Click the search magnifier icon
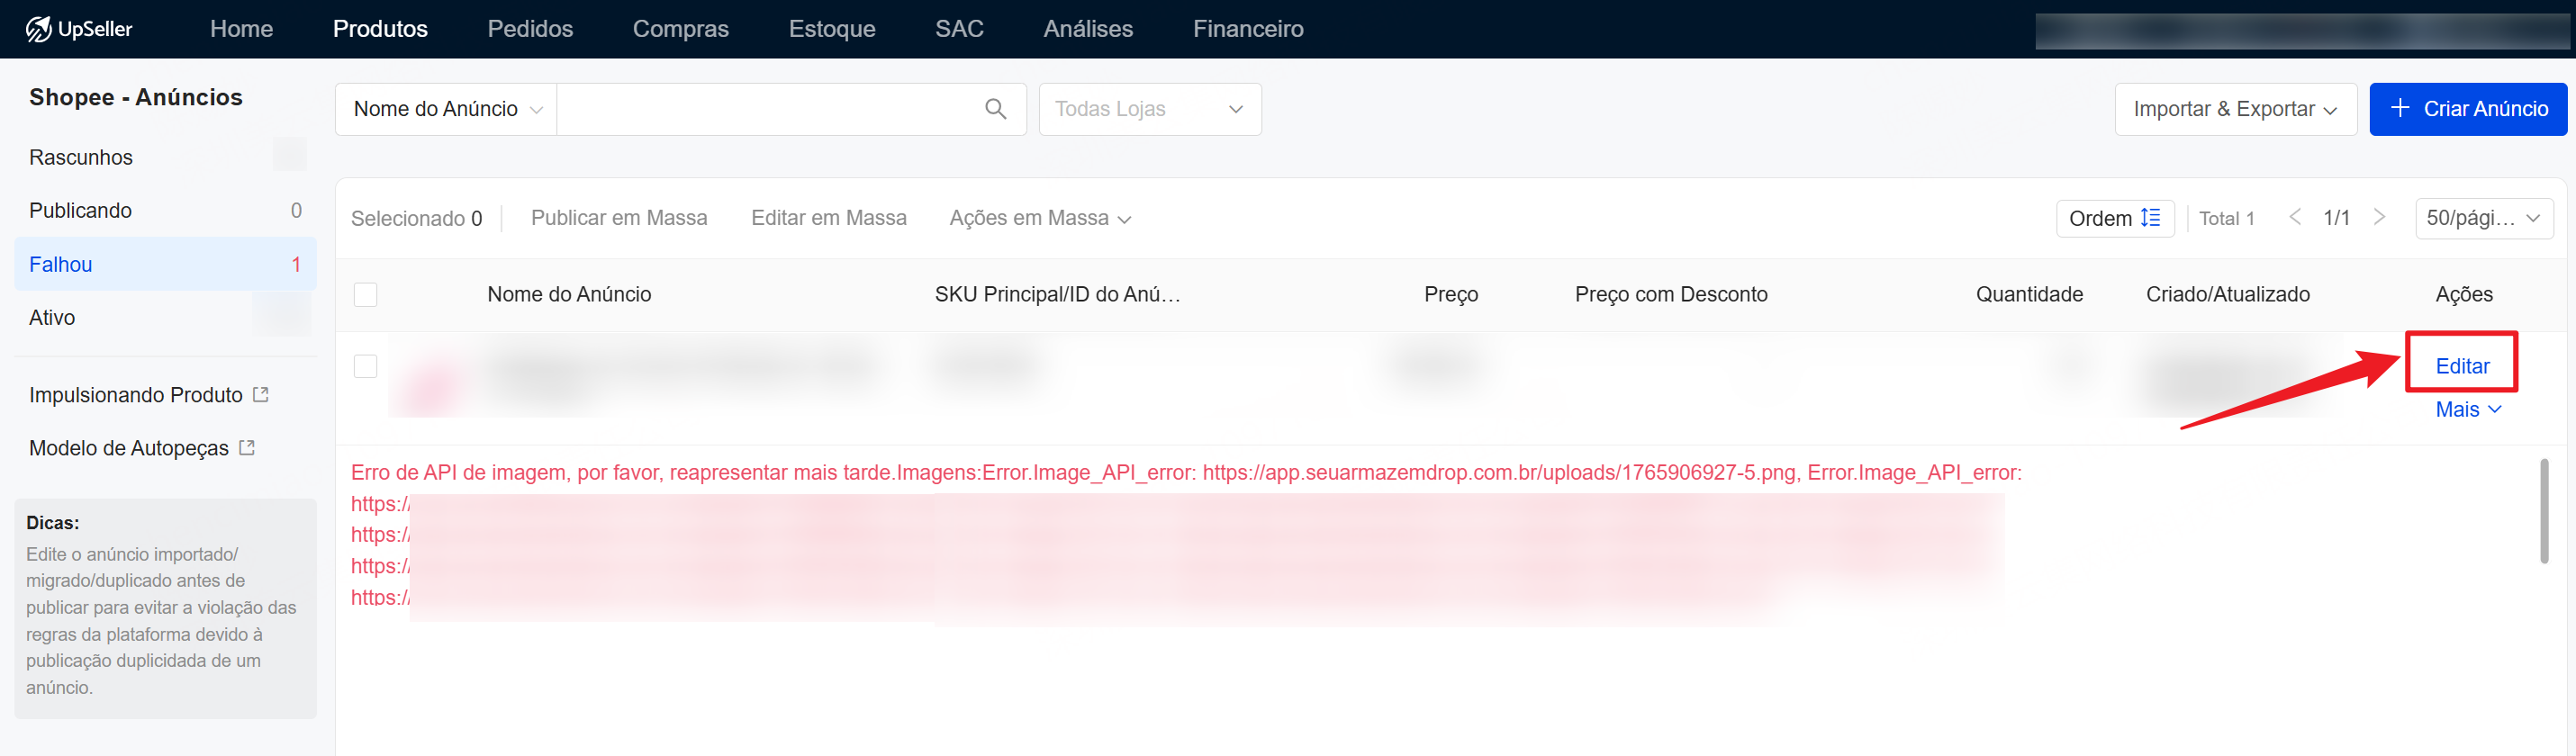This screenshot has width=2576, height=756. (995, 109)
